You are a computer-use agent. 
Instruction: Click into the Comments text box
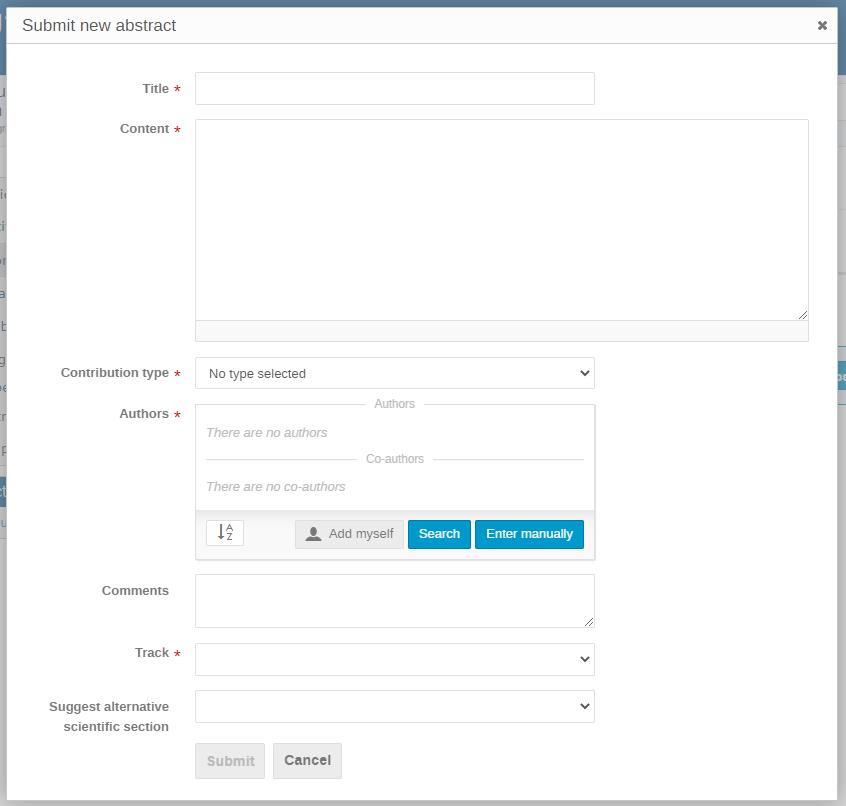click(394, 600)
